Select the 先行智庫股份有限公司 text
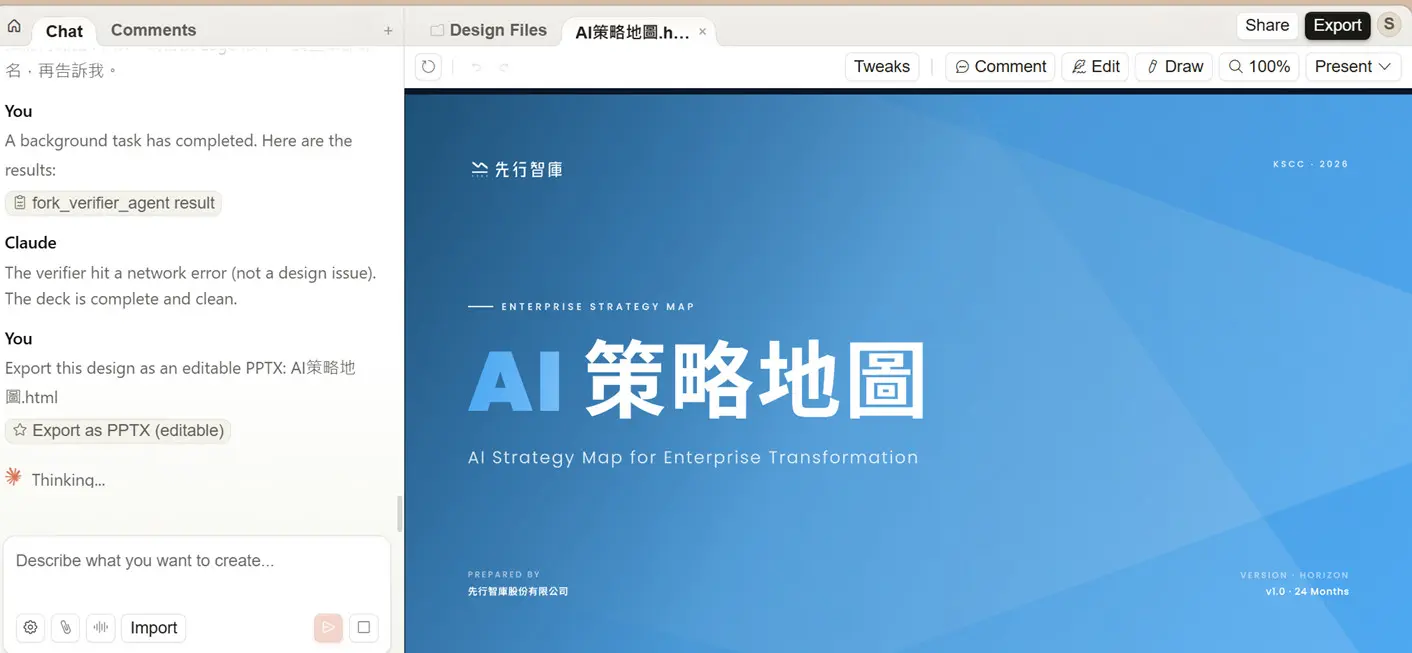The height and width of the screenshot is (653, 1412). tap(518, 592)
